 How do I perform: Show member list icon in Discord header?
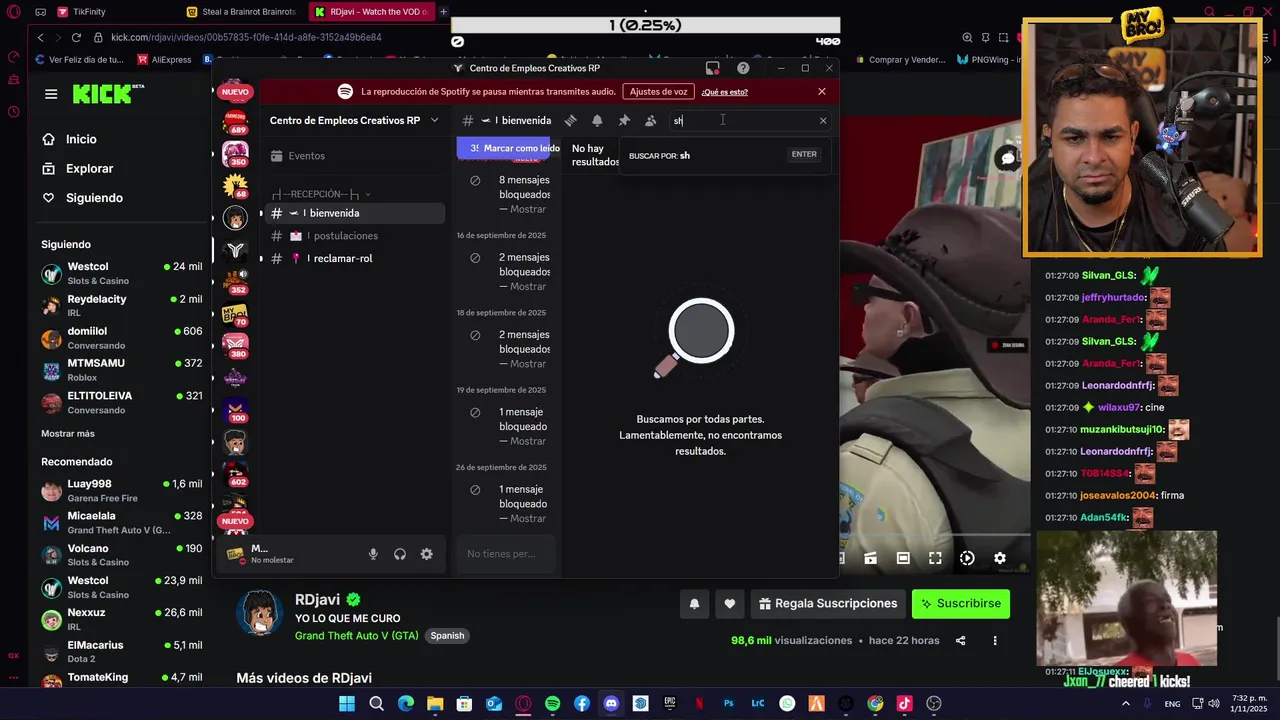point(651,120)
